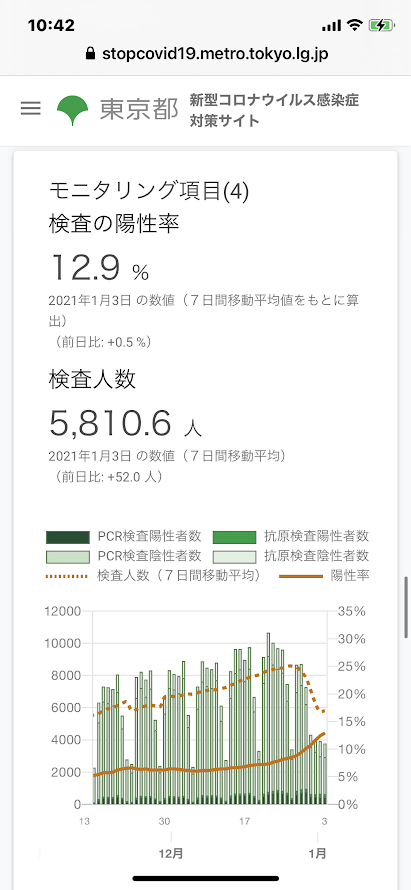Tap the green Tokyo ginkgo logo
The height and width of the screenshot is (890, 411).
[72, 110]
